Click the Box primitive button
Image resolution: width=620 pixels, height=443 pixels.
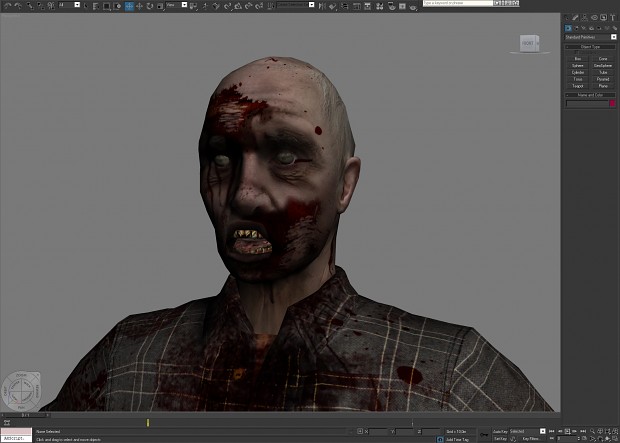[578, 59]
